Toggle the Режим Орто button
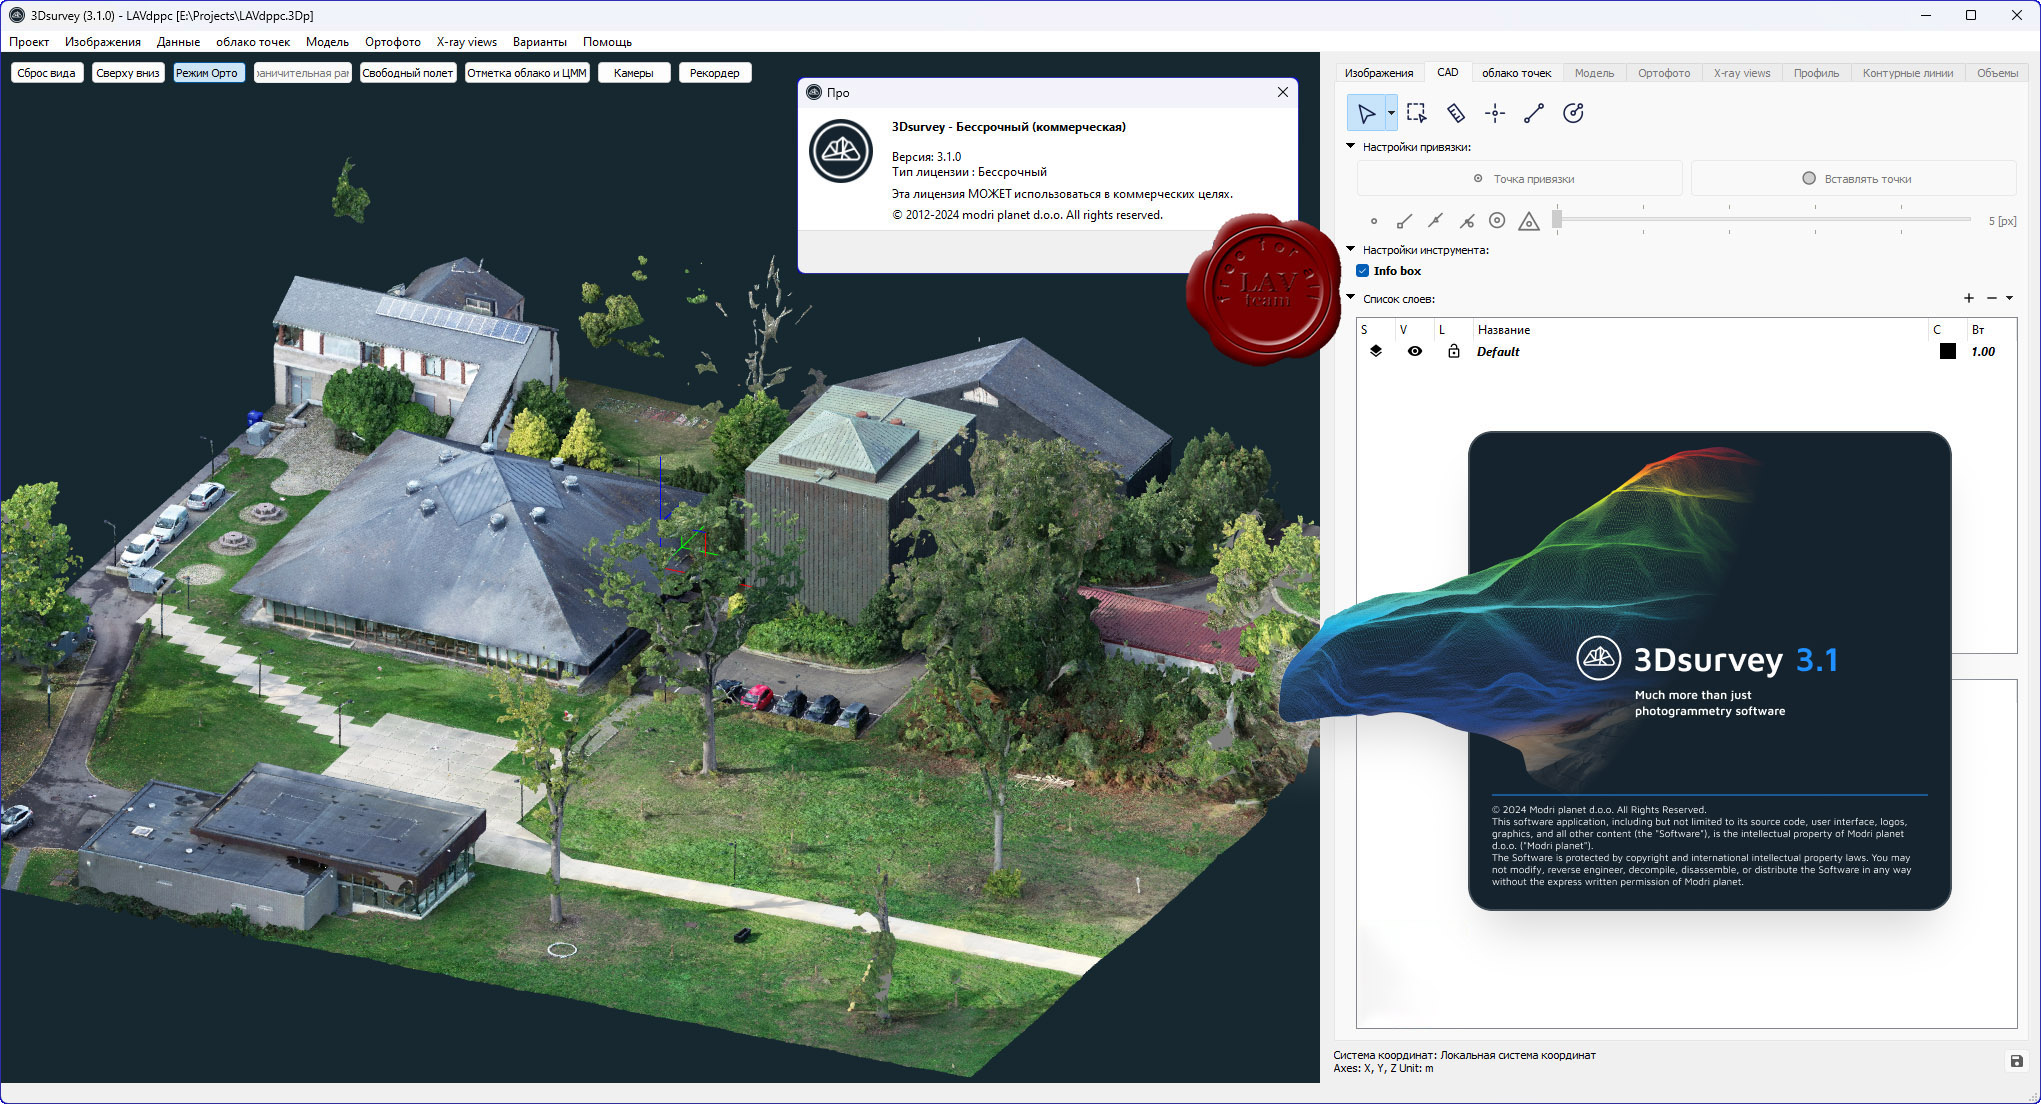This screenshot has width=2041, height=1104. point(207,73)
